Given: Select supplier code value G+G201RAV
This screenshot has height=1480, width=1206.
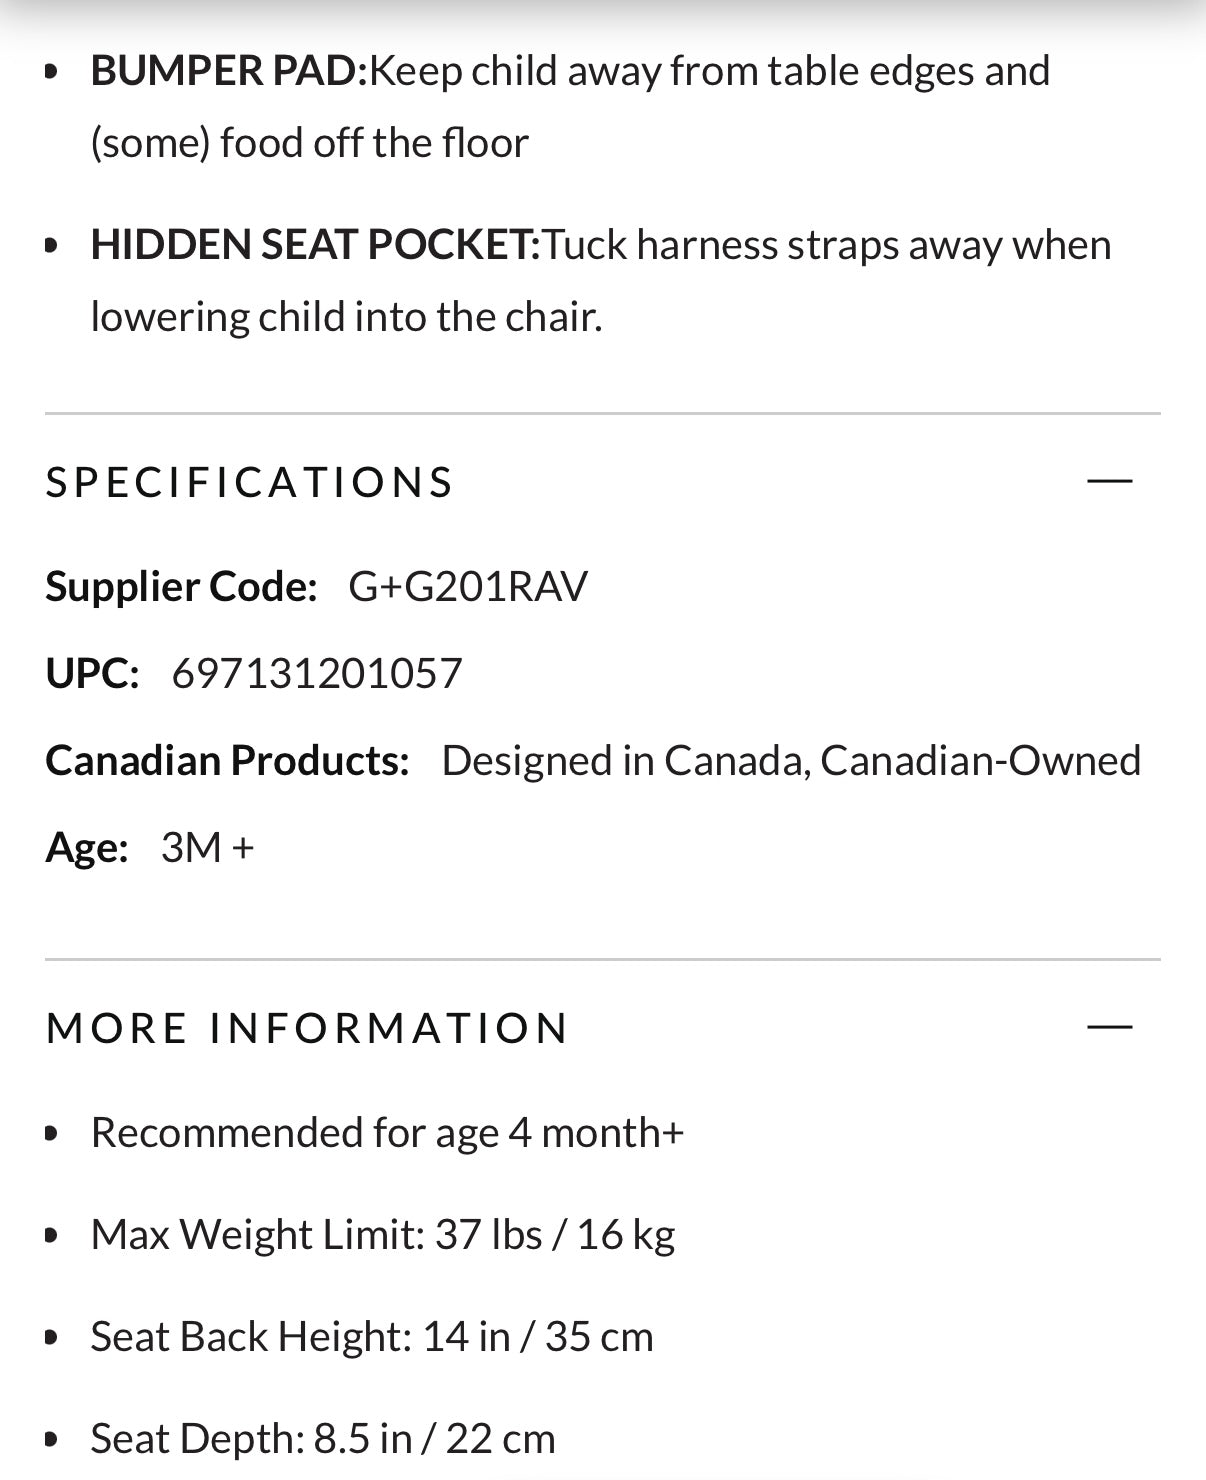Looking at the screenshot, I should tap(468, 586).
